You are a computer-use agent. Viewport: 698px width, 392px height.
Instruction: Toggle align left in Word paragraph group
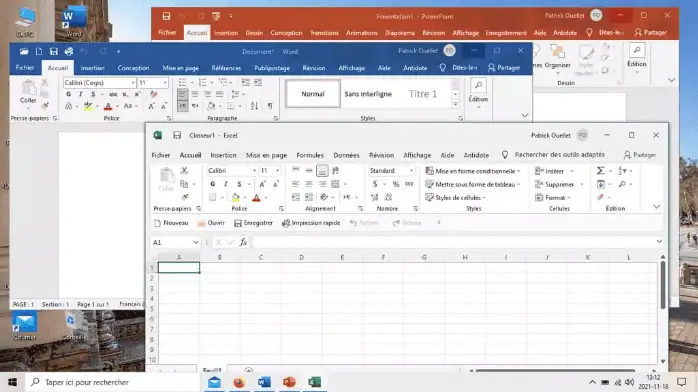click(x=183, y=94)
